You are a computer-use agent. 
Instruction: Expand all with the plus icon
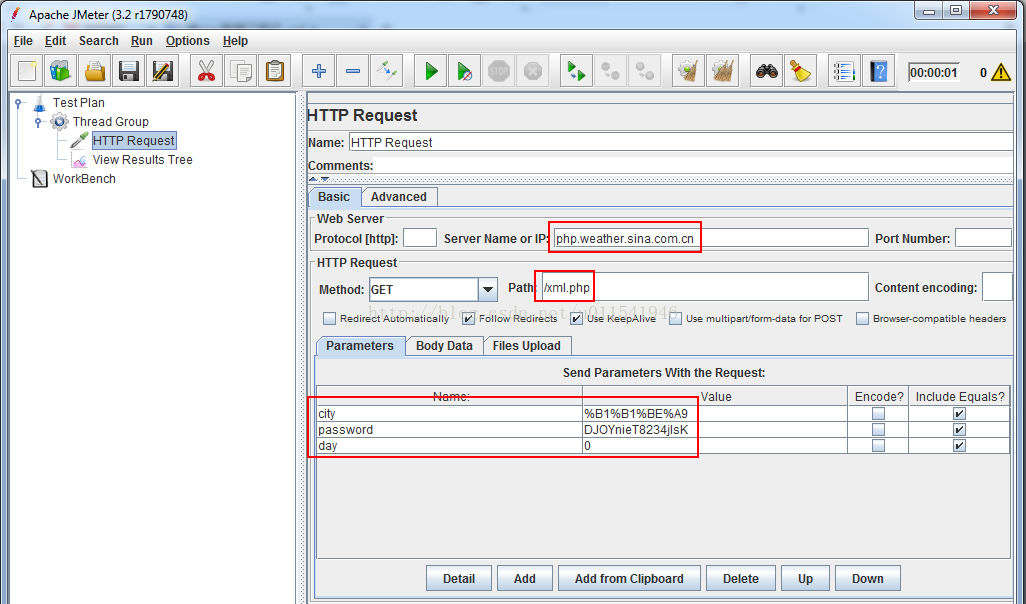319,71
